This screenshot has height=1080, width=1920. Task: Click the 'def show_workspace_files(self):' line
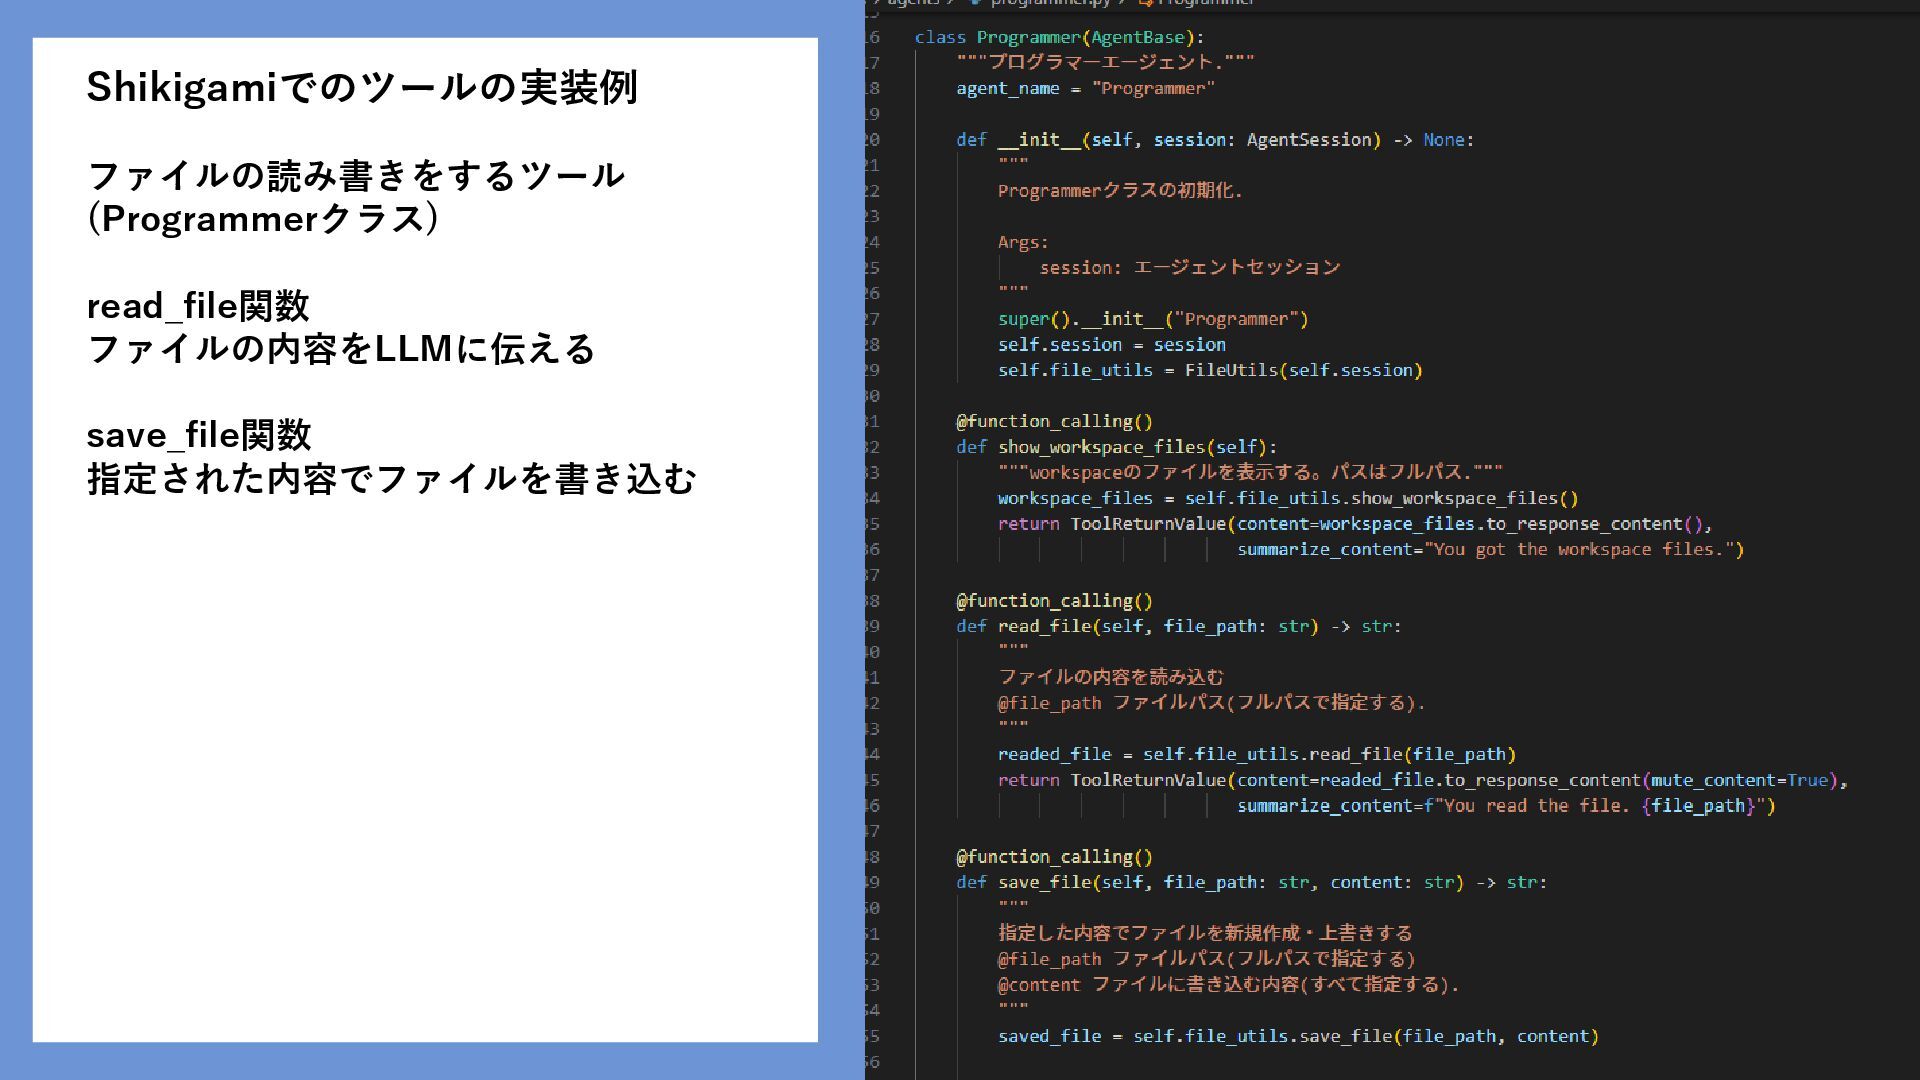pos(1116,447)
